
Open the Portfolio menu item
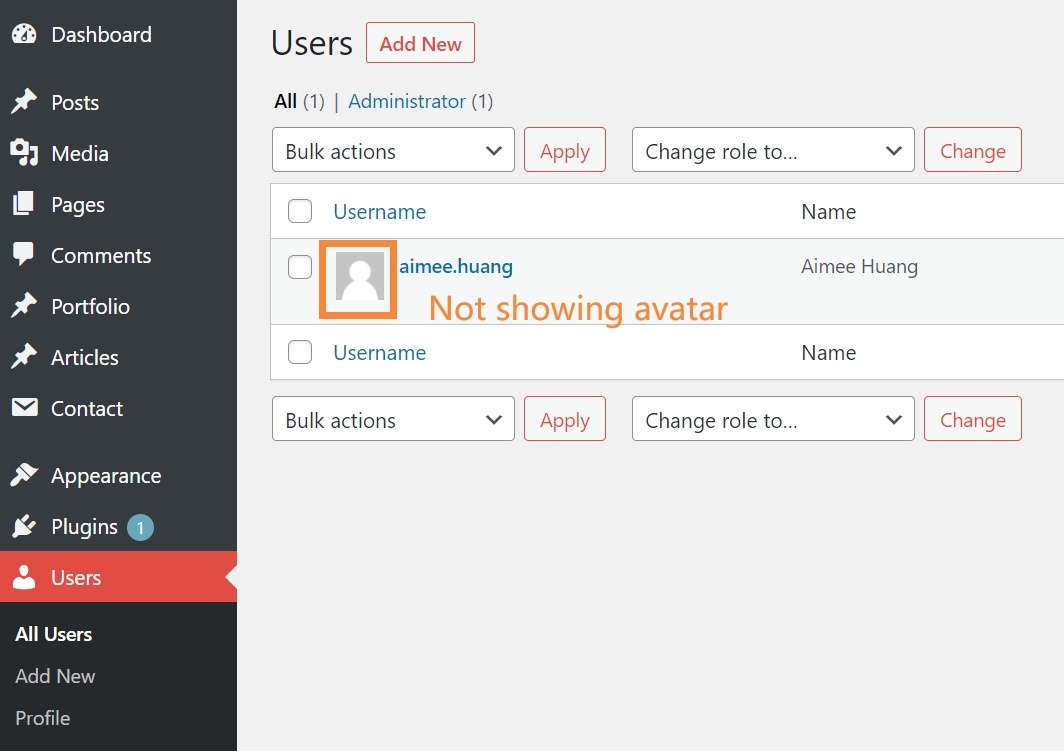(x=90, y=306)
